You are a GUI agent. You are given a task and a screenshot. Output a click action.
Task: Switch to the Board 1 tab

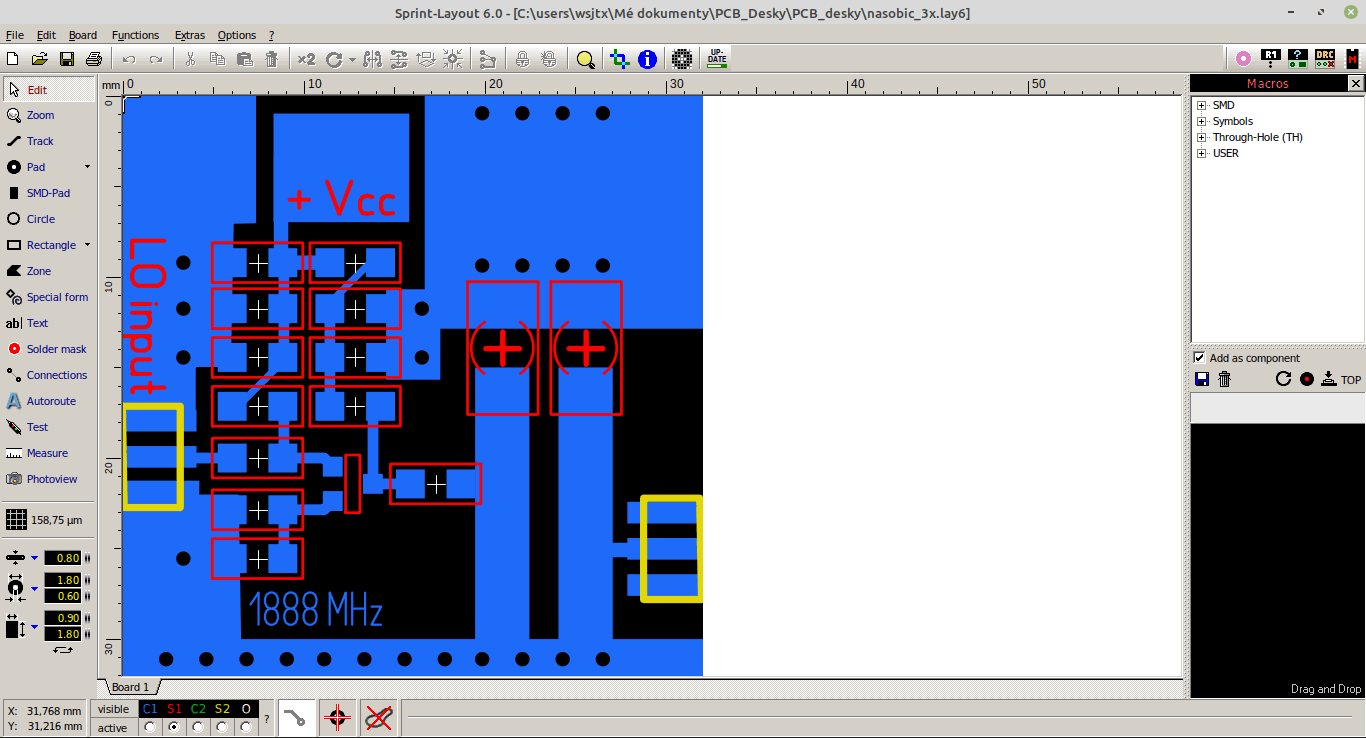[130, 687]
